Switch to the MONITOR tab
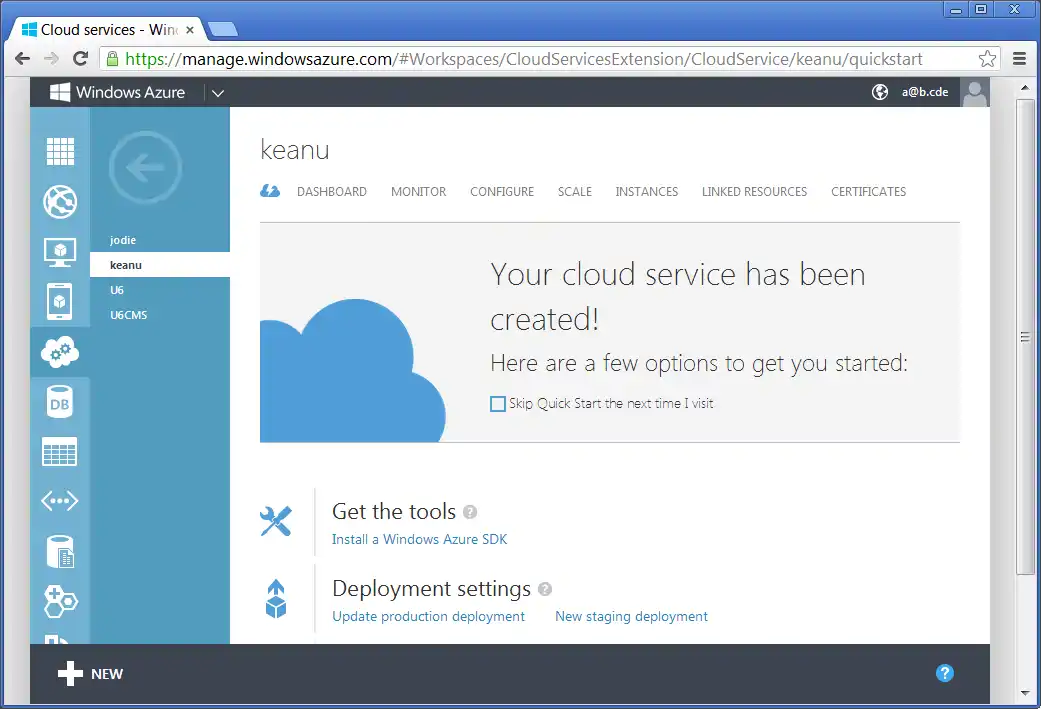This screenshot has width=1041, height=709. pyautogui.click(x=418, y=192)
